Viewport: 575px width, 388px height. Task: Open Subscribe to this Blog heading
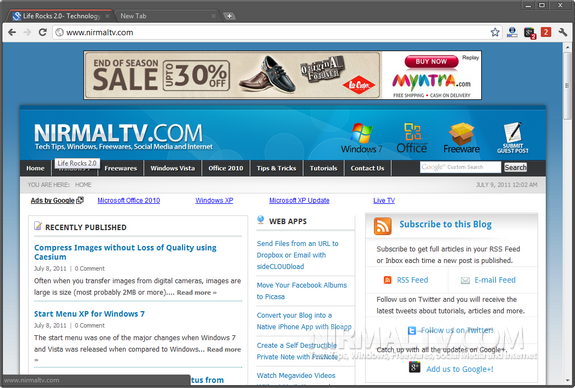click(445, 224)
